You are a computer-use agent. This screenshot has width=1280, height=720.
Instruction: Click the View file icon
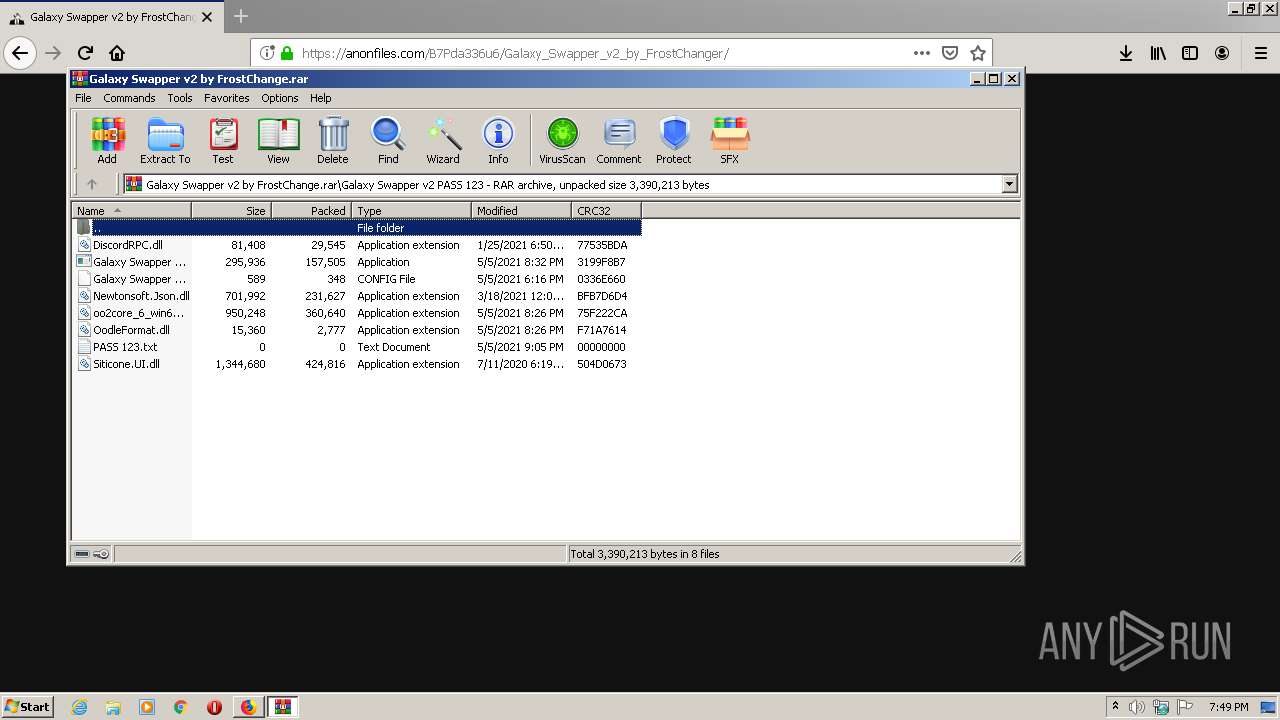tap(278, 140)
